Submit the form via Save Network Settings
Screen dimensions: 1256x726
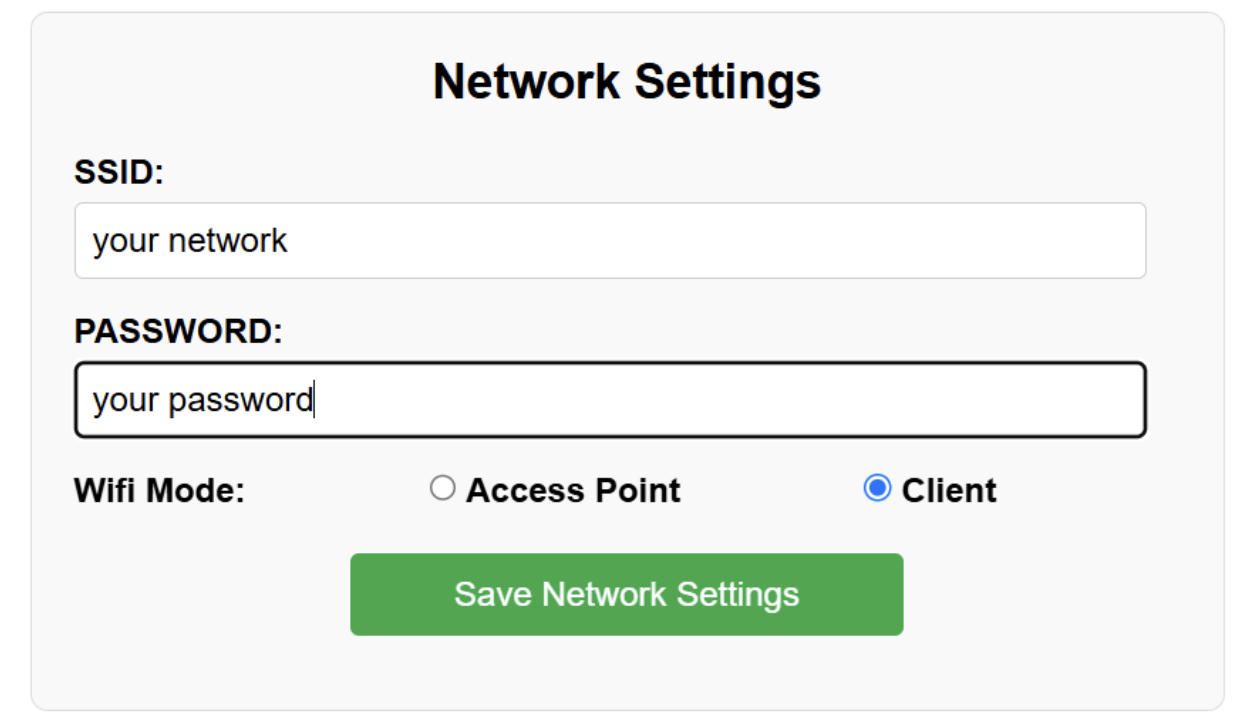[x=626, y=593]
